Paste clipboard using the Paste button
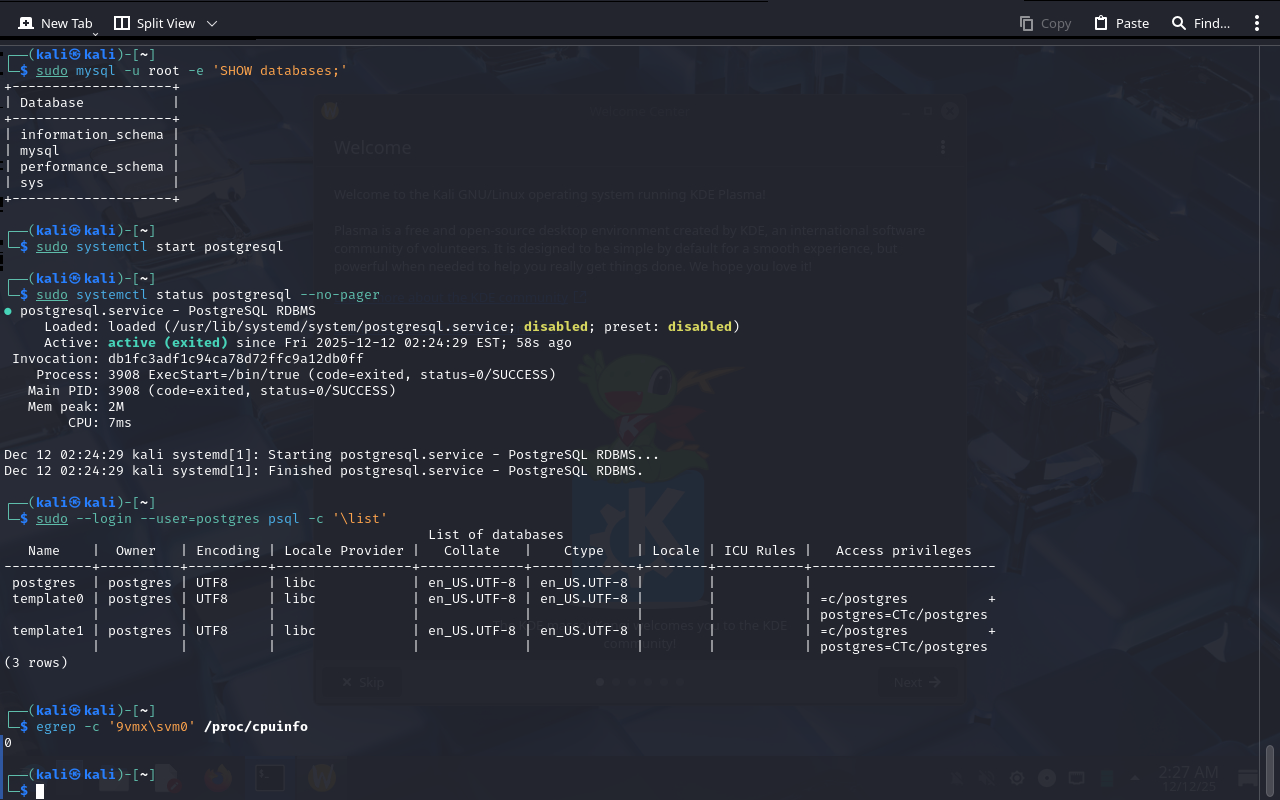 [1121, 23]
